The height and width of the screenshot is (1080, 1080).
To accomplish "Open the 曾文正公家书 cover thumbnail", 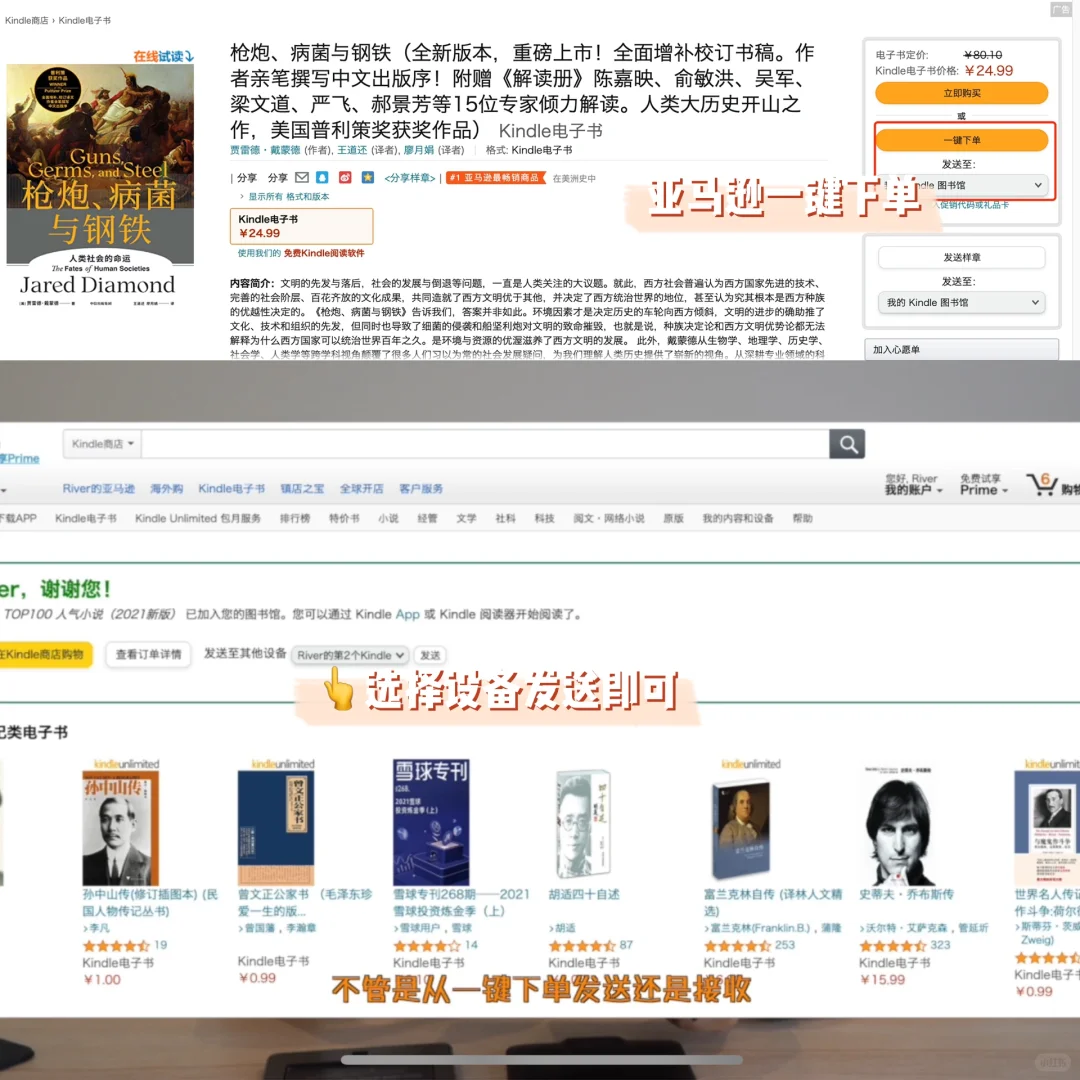I will [276, 828].
